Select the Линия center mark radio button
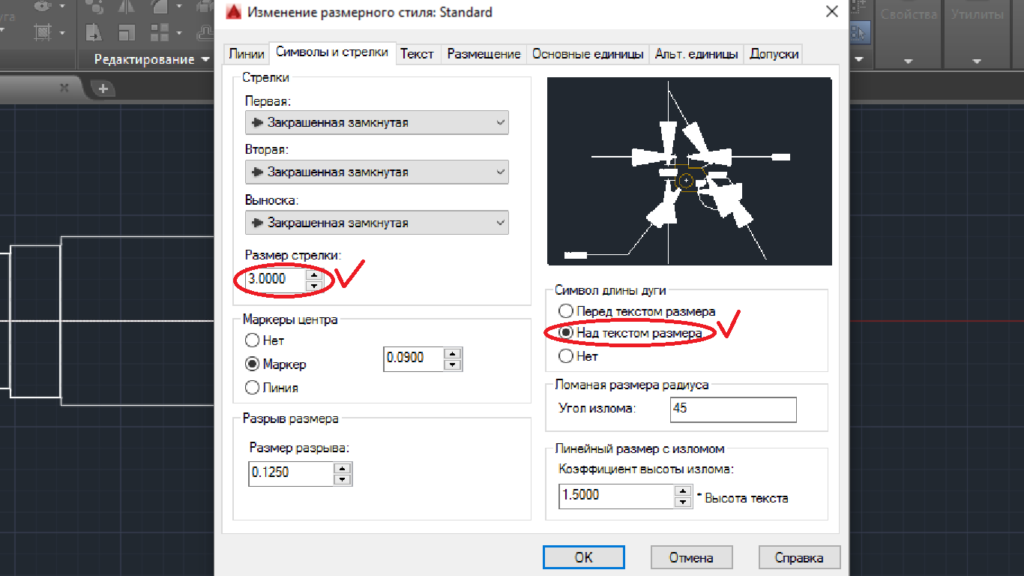Screen dimensions: 1024x576 point(253,387)
